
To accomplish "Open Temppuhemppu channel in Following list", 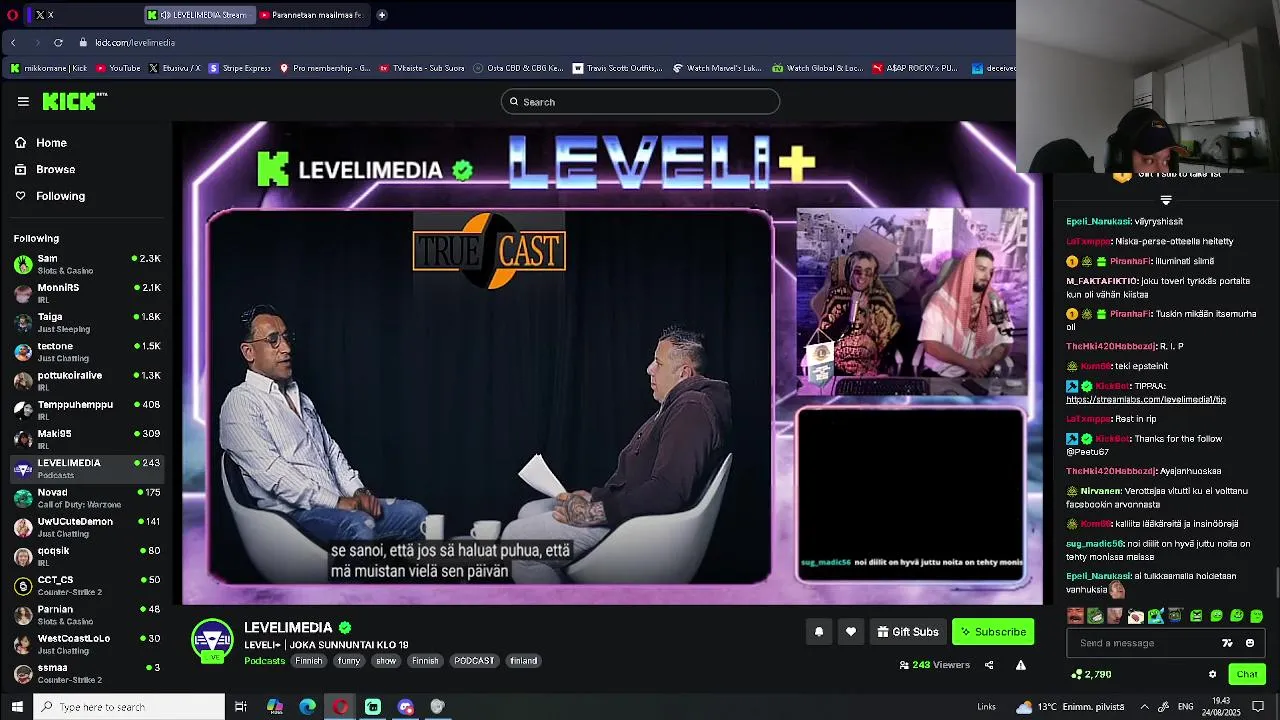I will coord(86,410).
